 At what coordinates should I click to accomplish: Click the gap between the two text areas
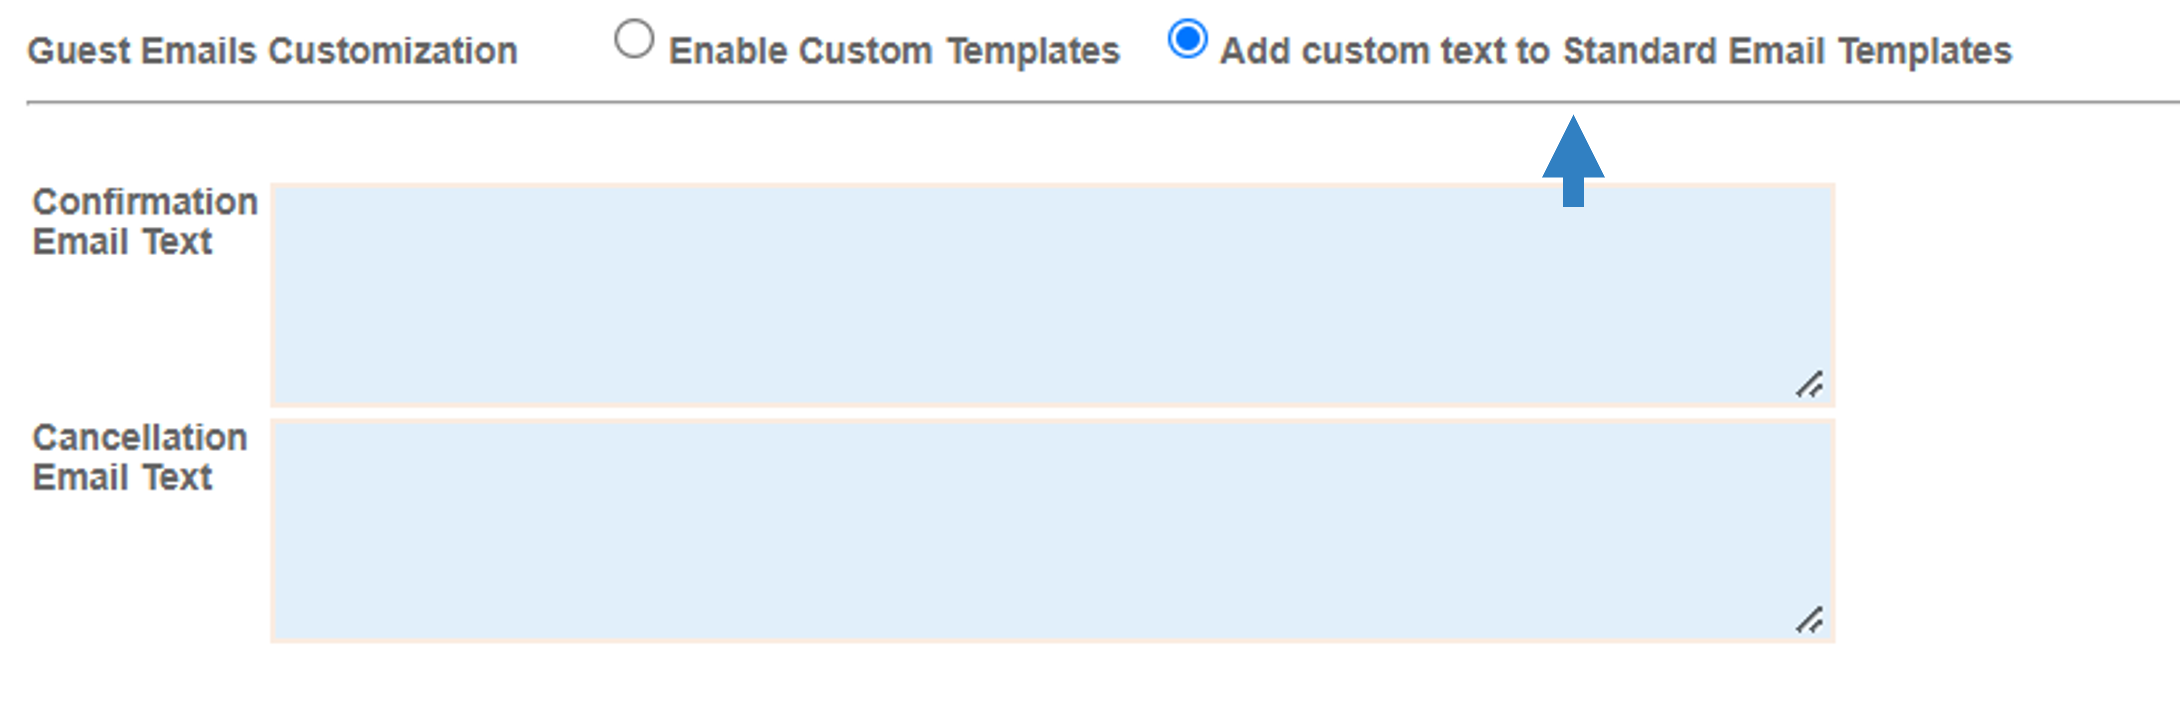1053,413
